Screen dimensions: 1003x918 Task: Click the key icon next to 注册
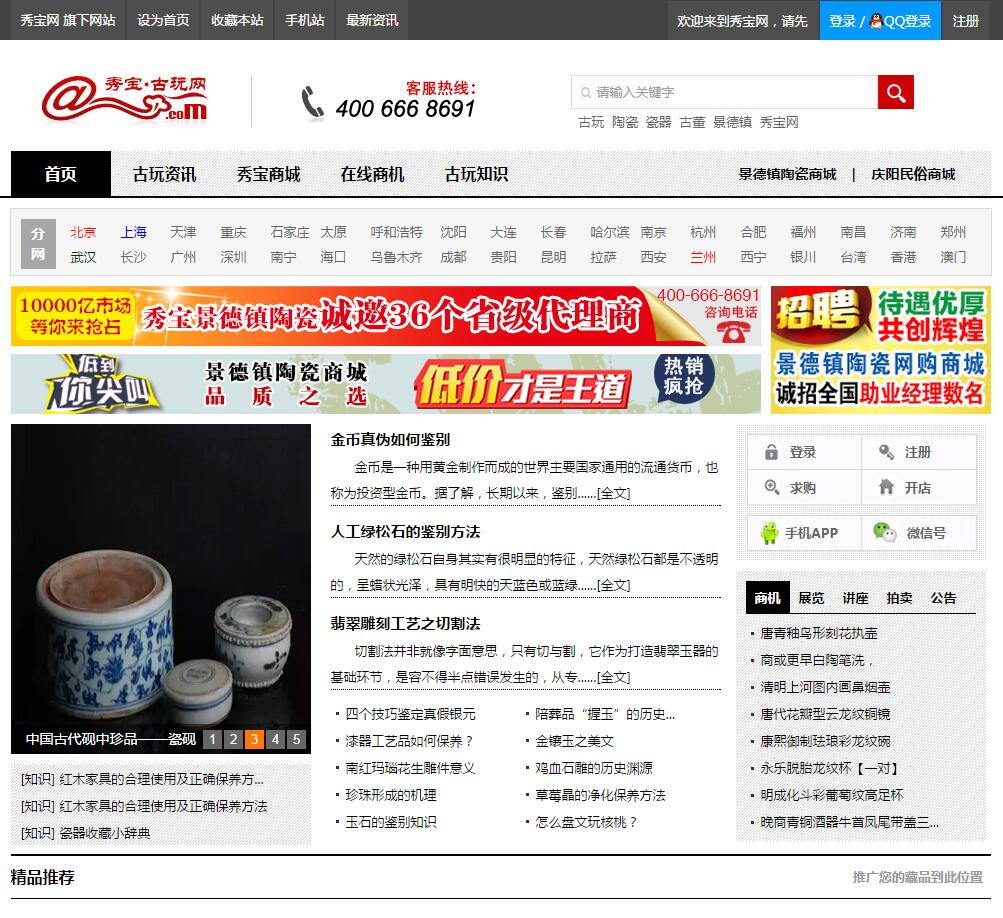tap(887, 452)
